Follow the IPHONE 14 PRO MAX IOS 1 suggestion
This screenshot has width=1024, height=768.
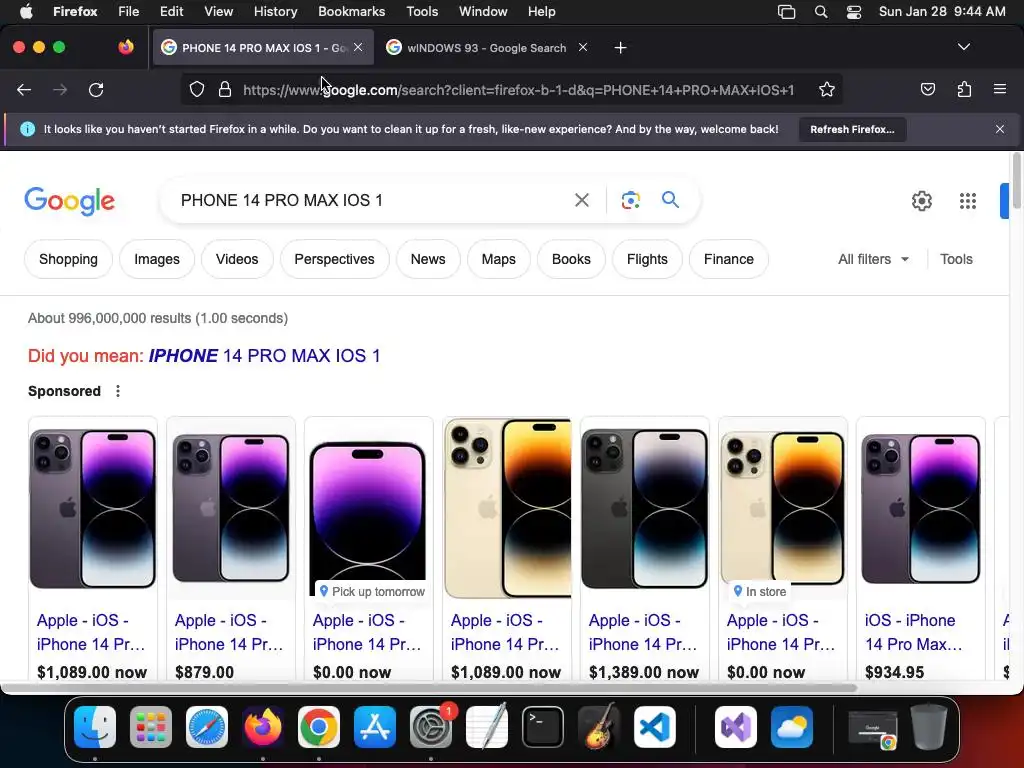coord(264,356)
